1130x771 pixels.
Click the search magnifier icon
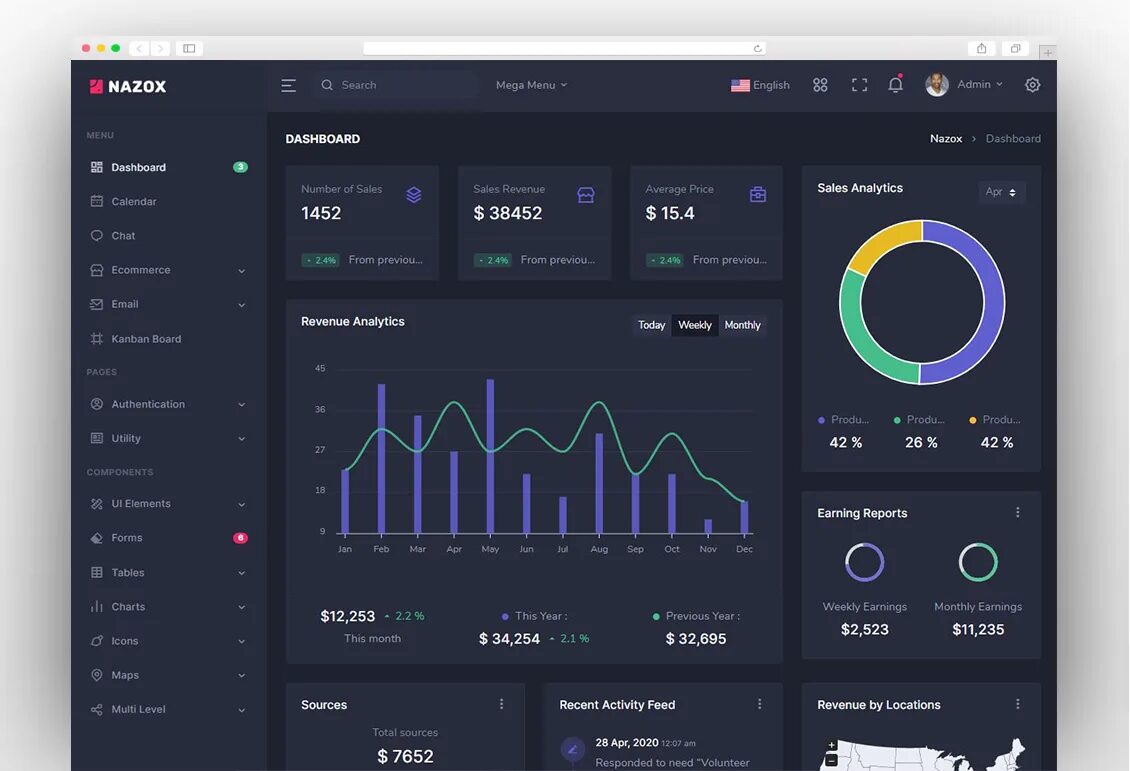coord(327,85)
